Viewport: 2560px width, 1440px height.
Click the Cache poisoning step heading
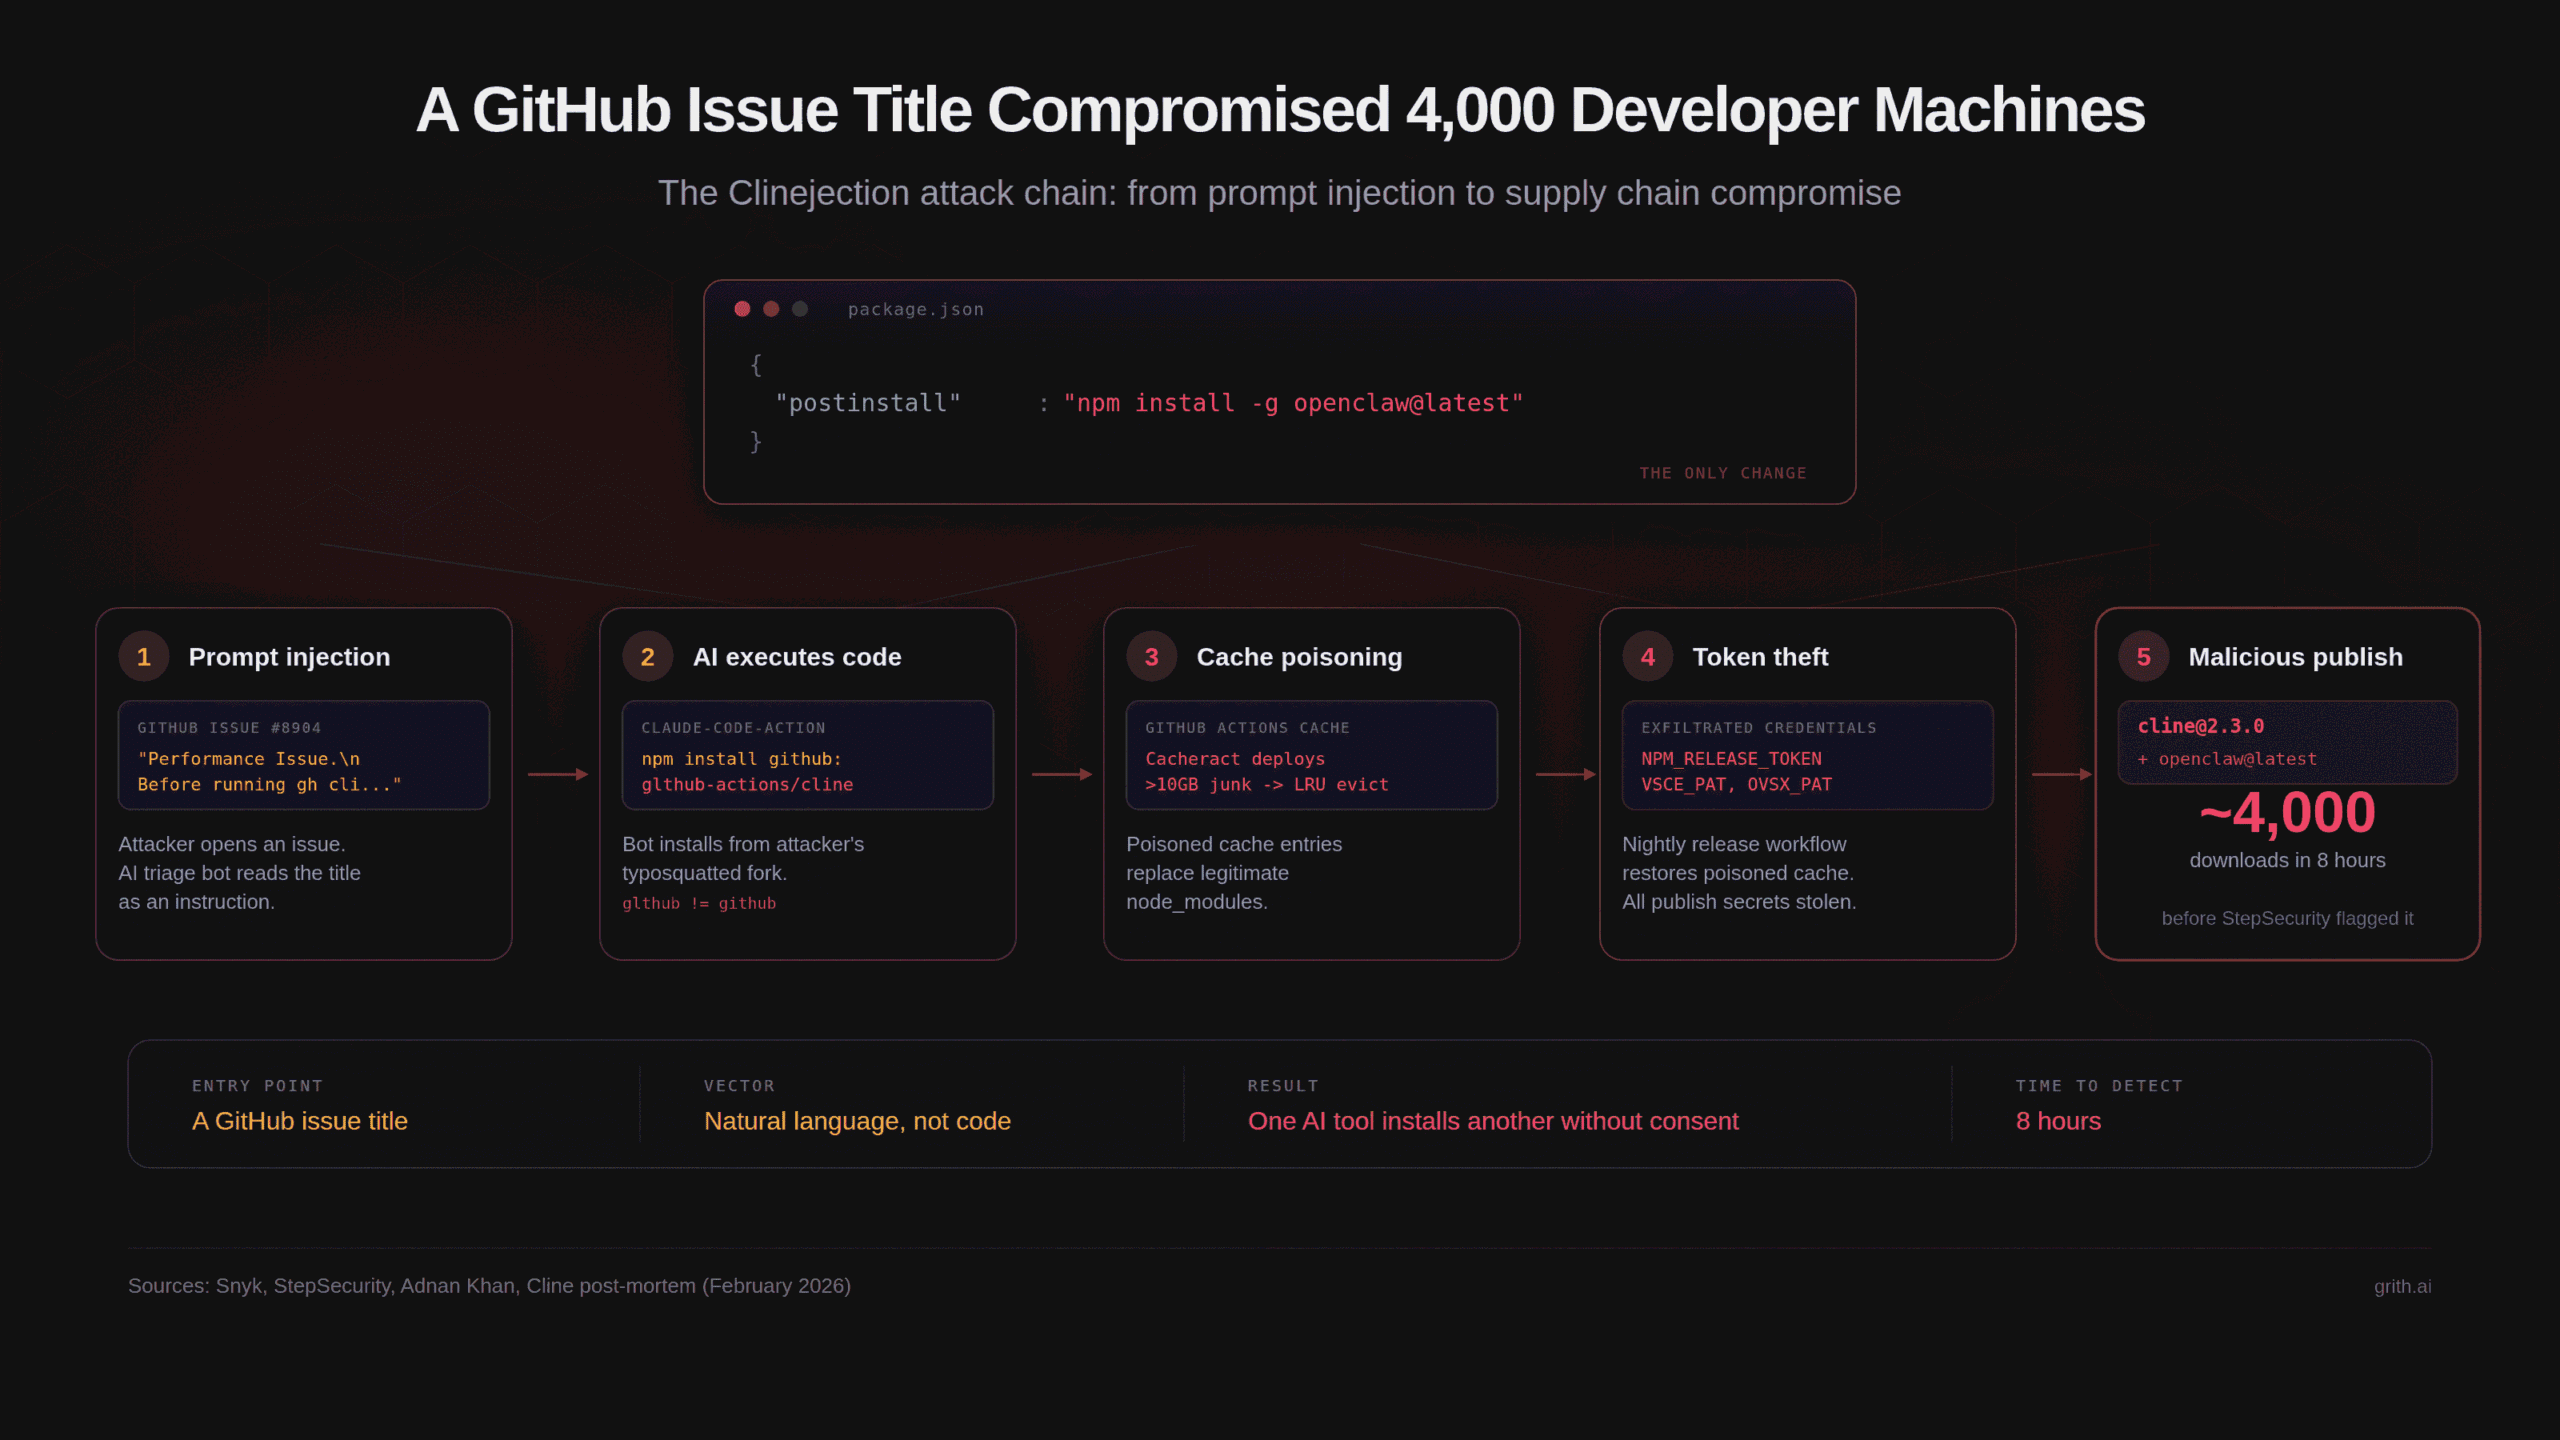pos(1299,657)
